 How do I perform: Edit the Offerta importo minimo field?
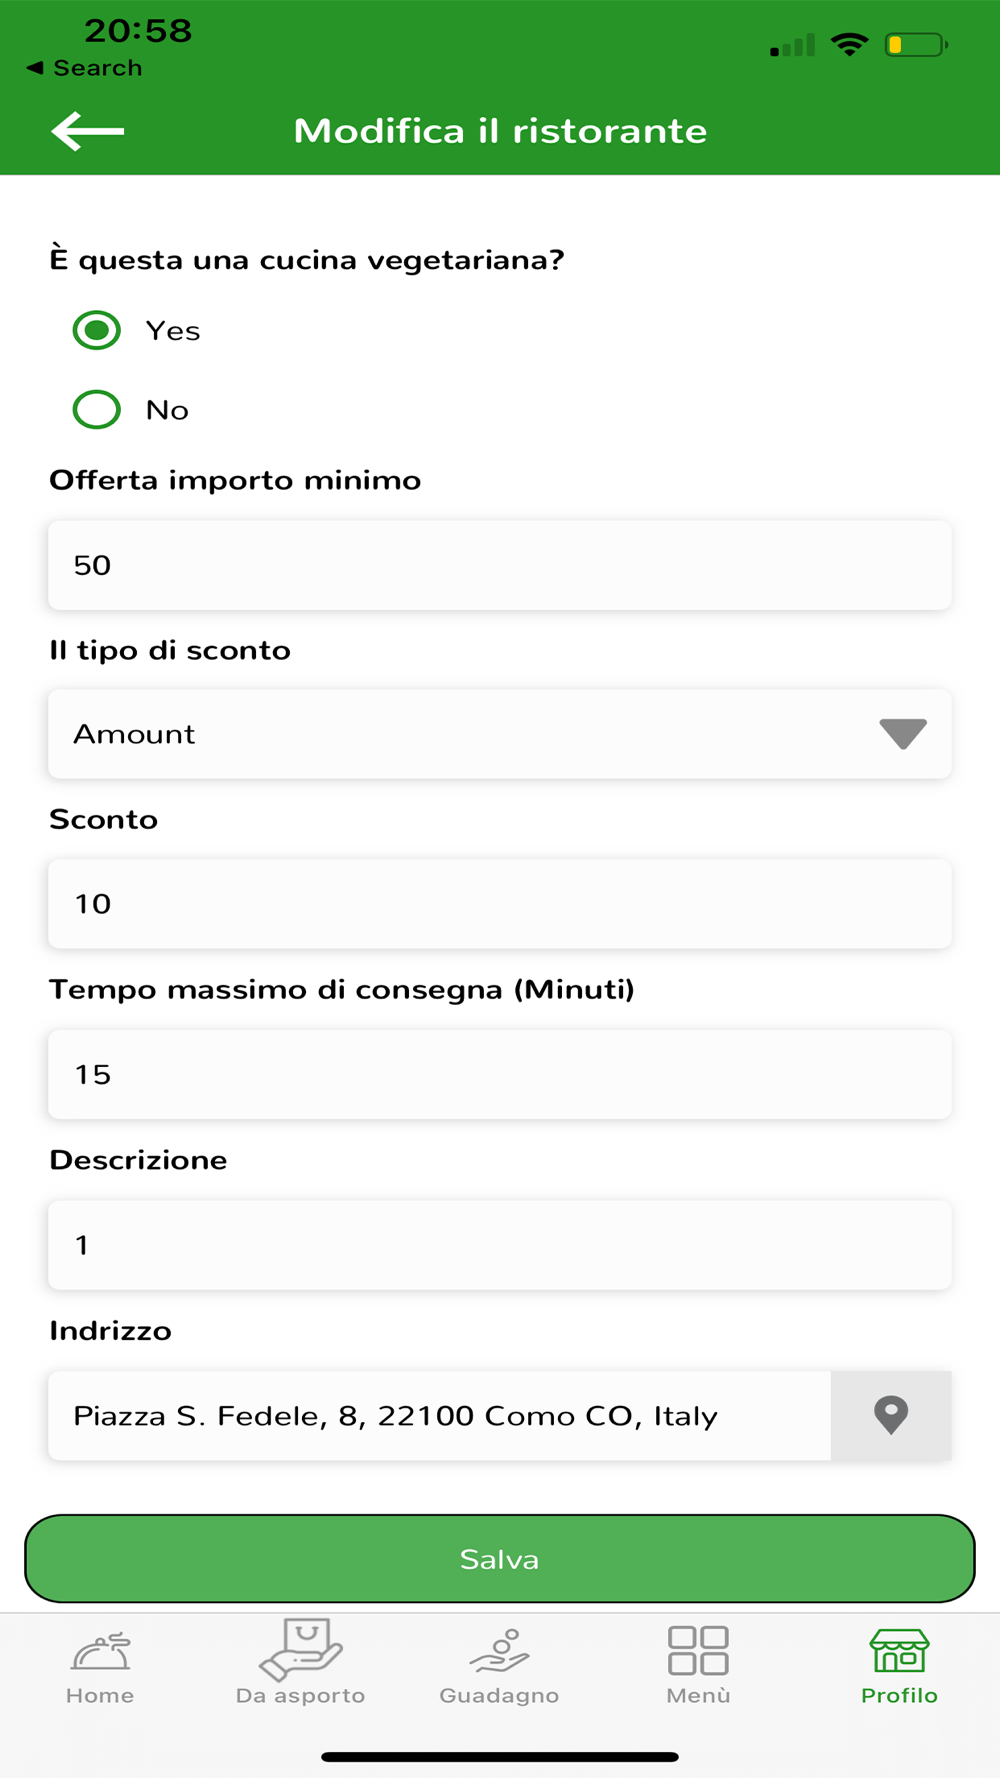500,565
